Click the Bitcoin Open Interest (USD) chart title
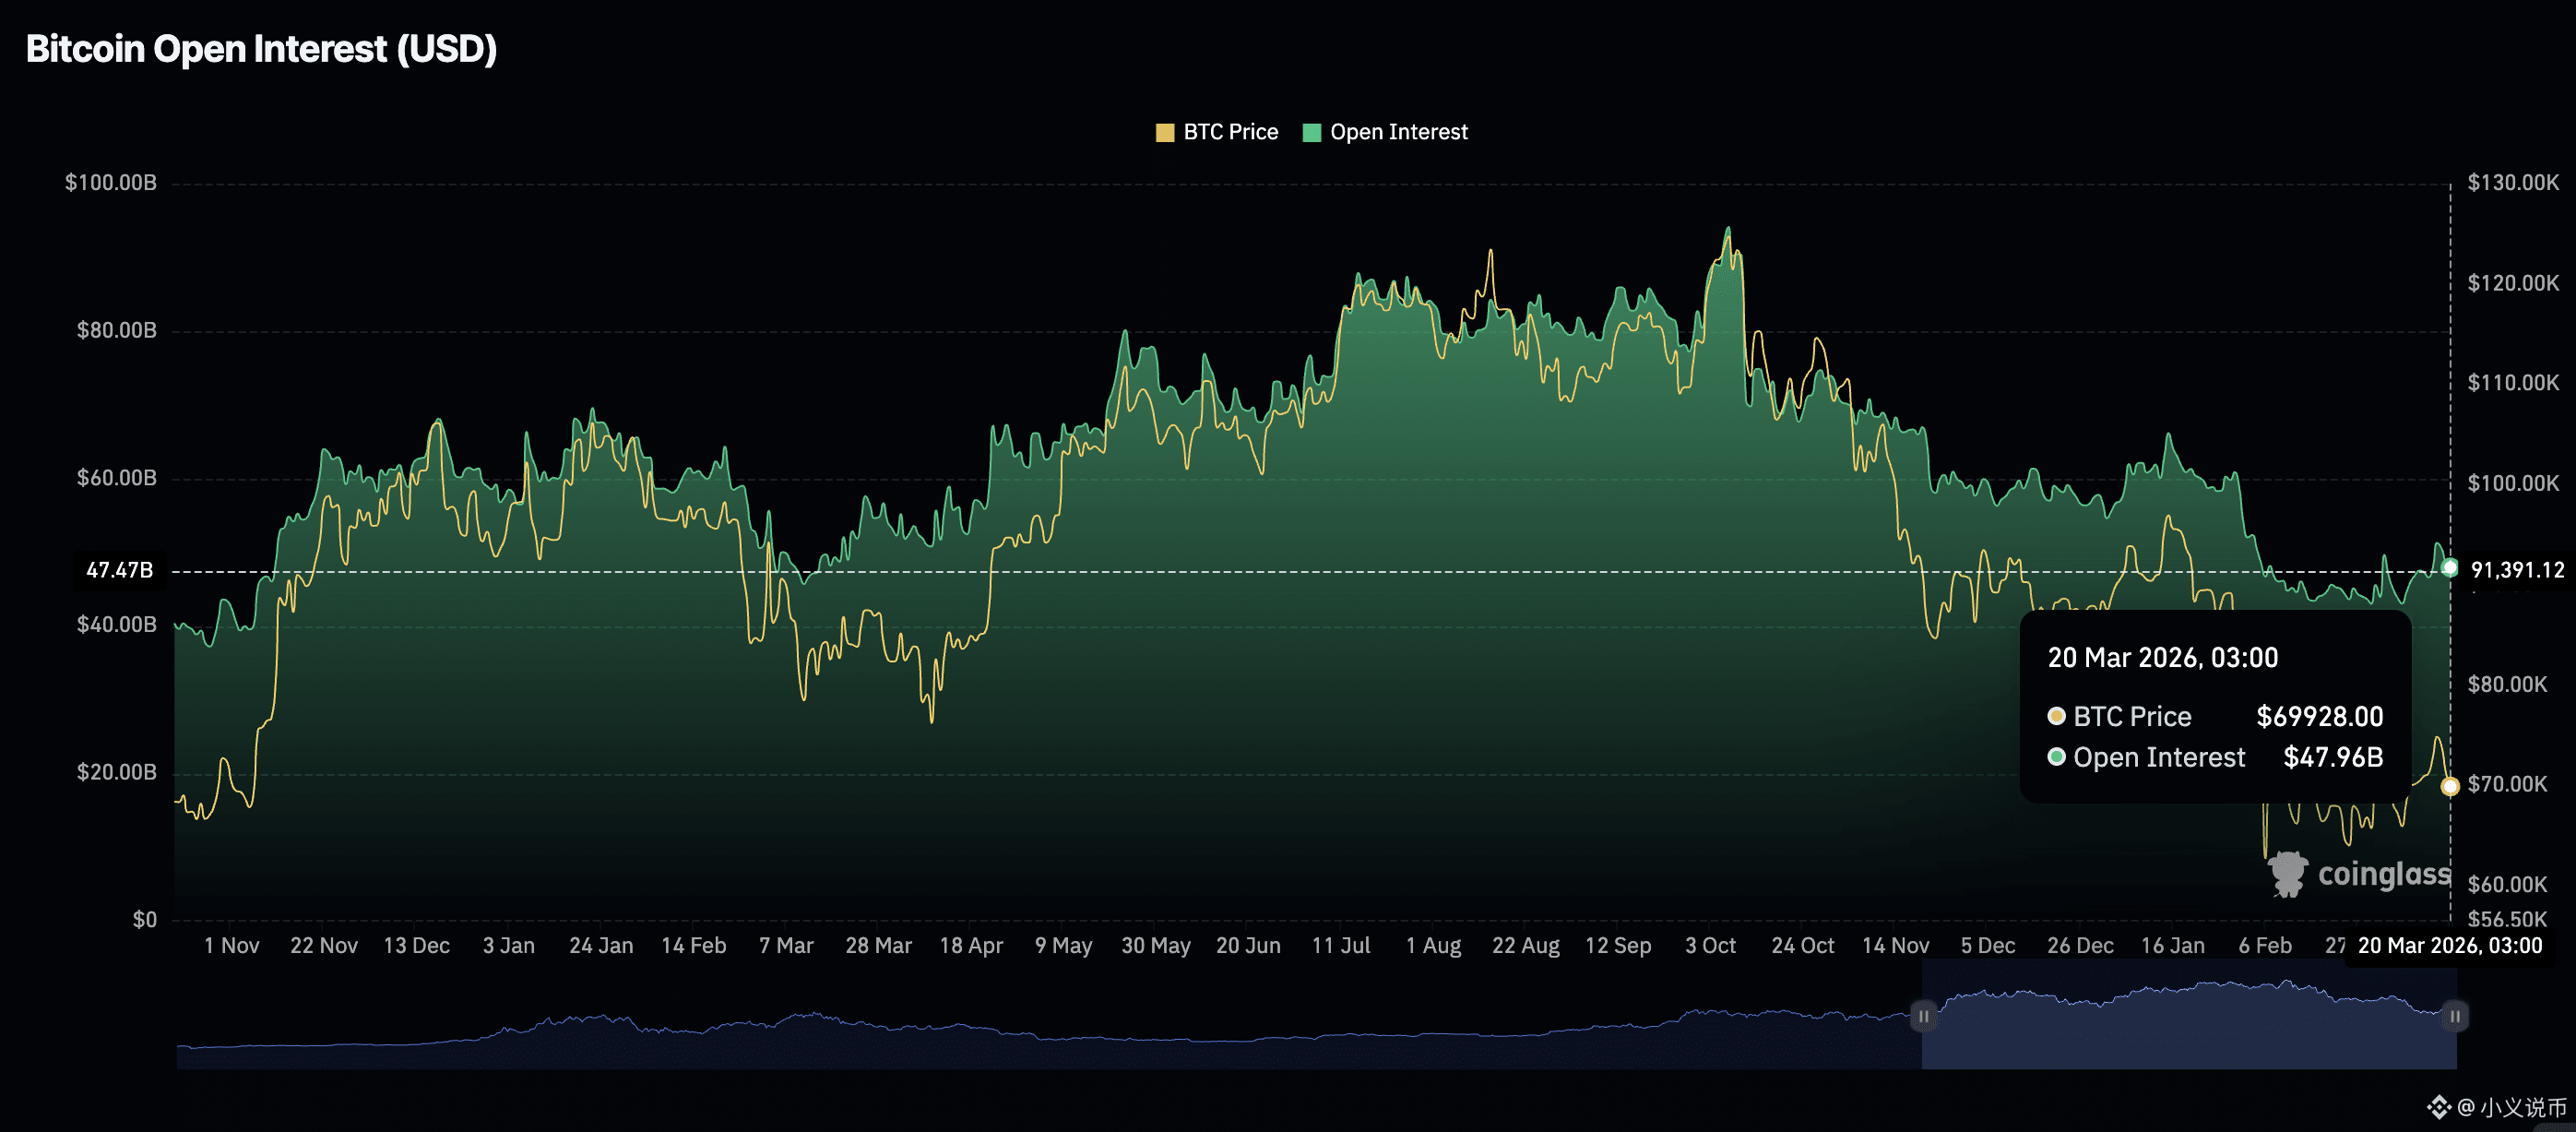The height and width of the screenshot is (1132, 2576). click(x=261, y=49)
